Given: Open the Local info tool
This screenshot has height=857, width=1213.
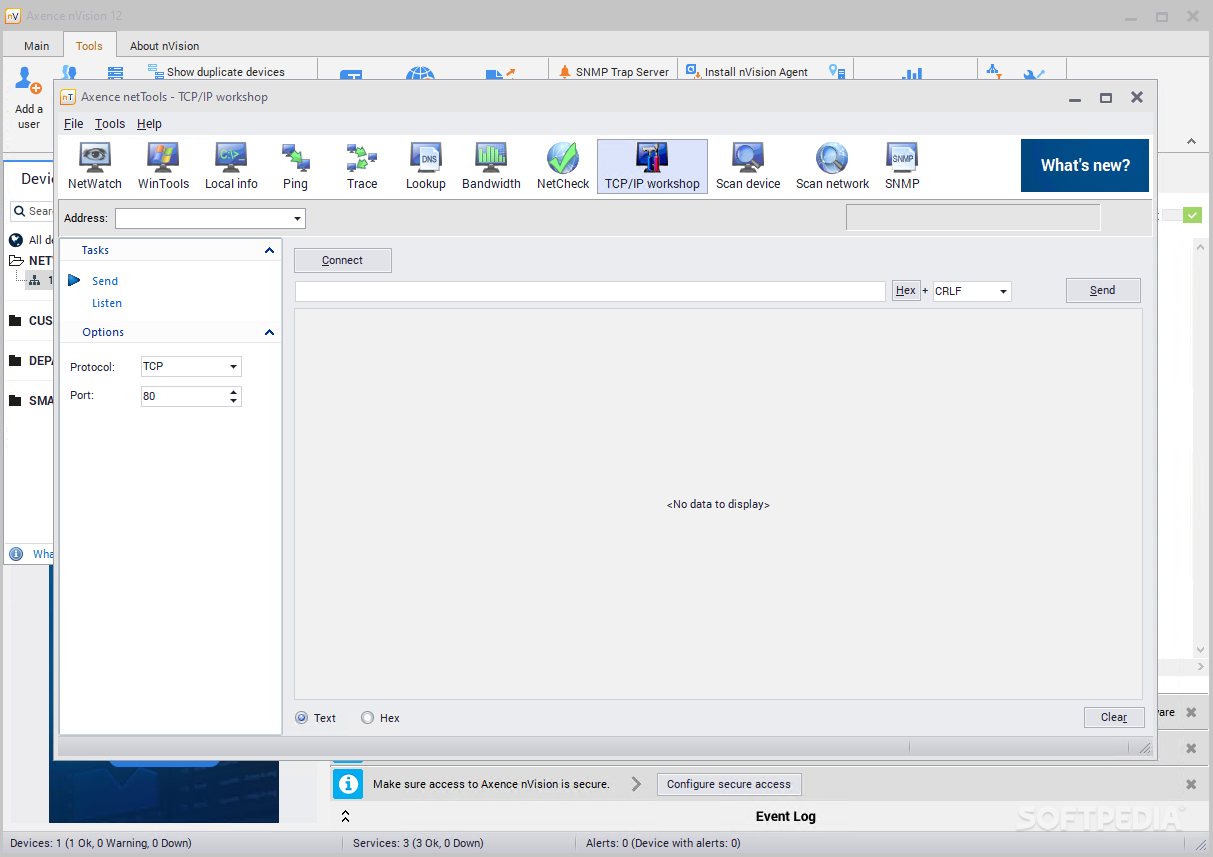Looking at the screenshot, I should tap(231, 166).
